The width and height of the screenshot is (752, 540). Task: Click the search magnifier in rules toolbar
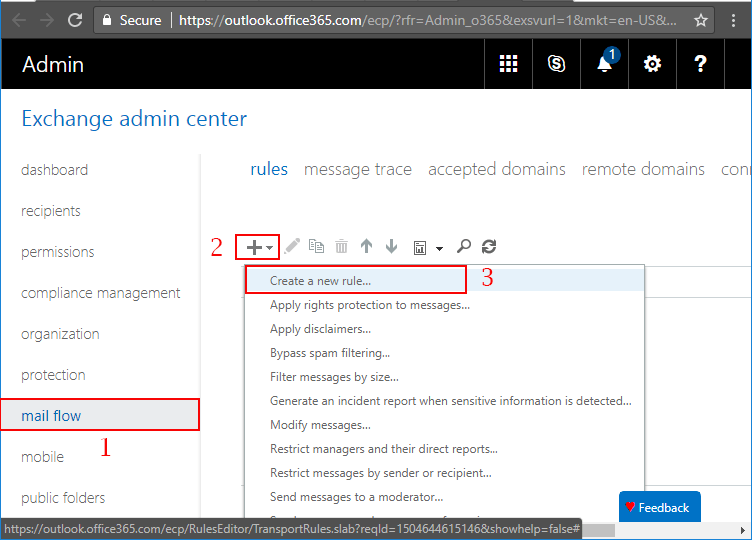[x=464, y=246]
